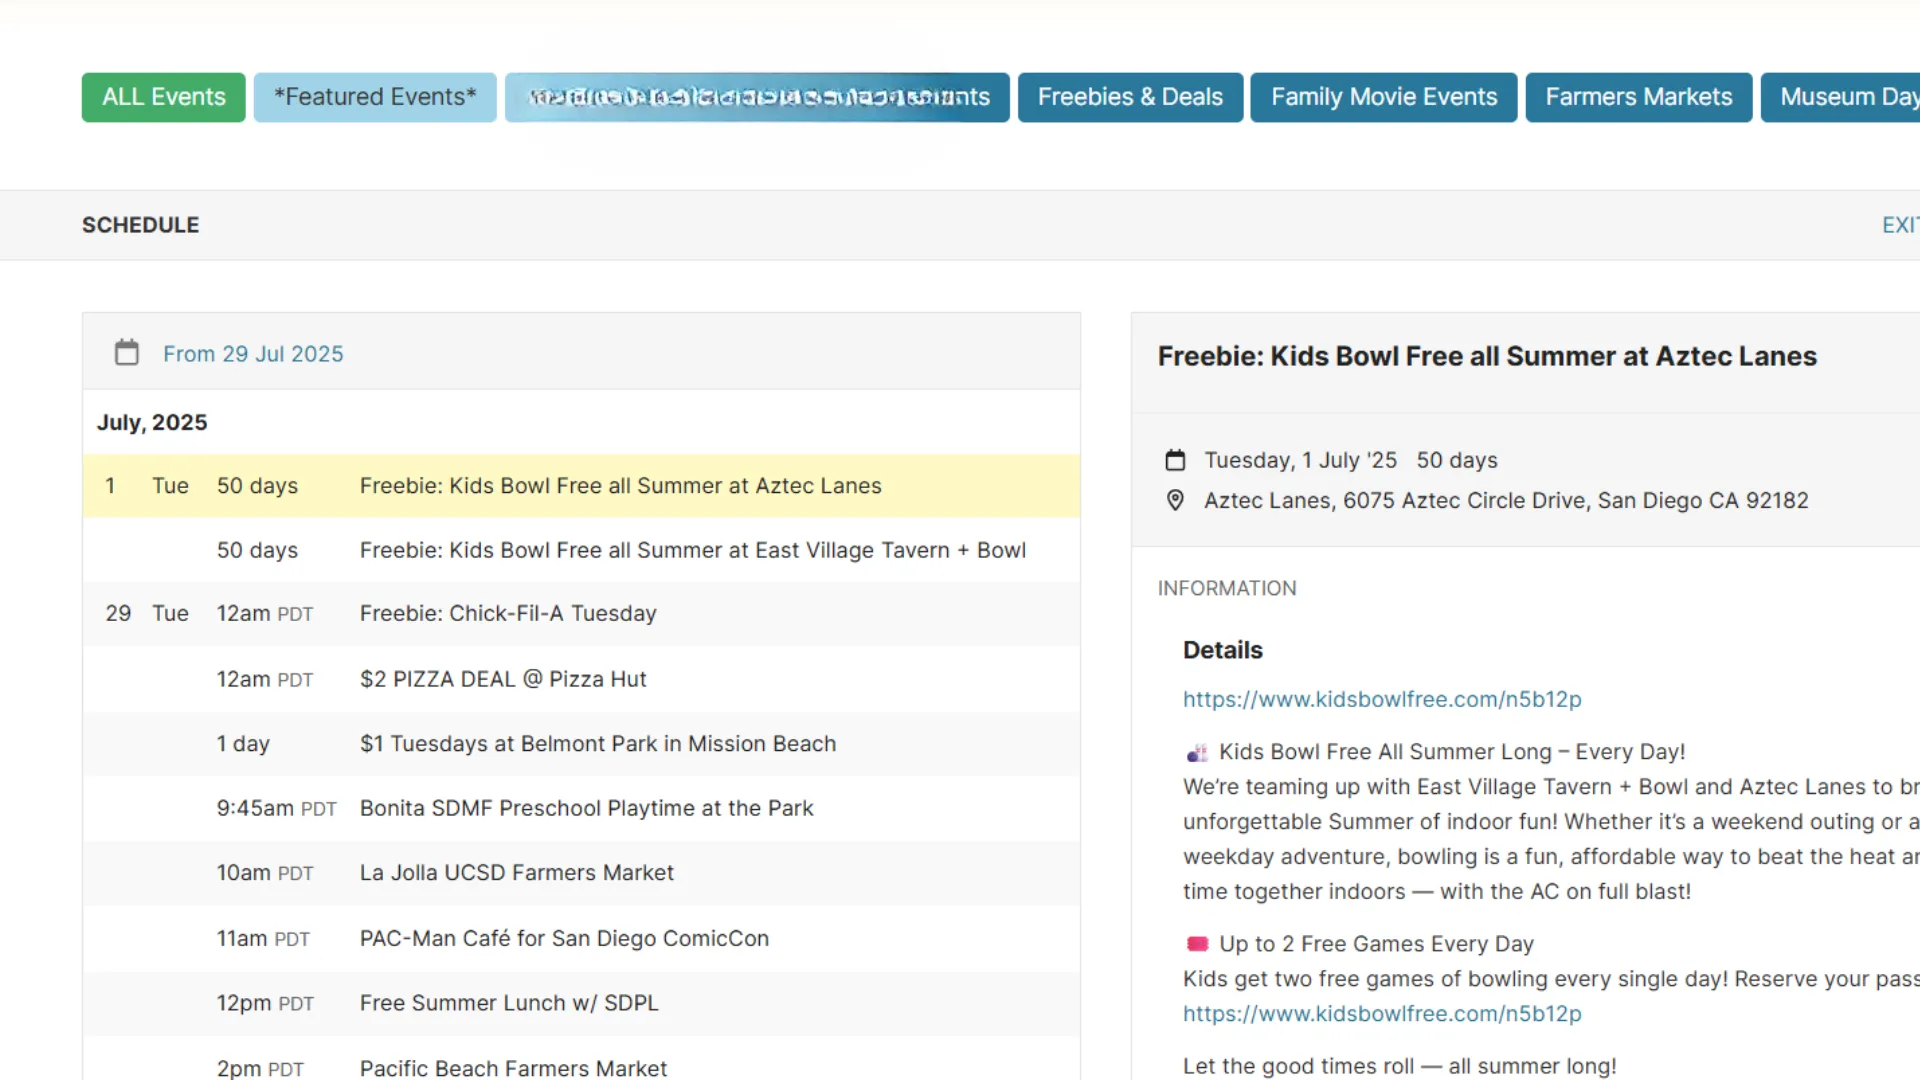The height and width of the screenshot is (1080, 1920).
Task: Open the Museum Days tab
Action: (x=1841, y=97)
